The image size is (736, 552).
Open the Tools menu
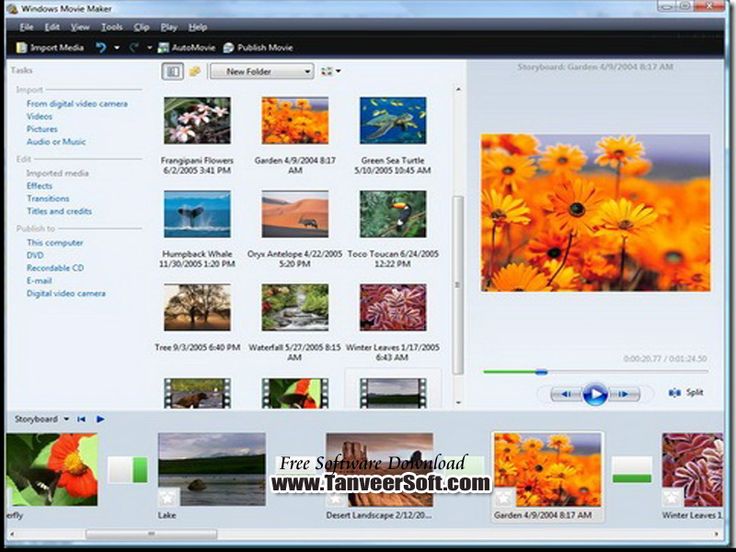[x=112, y=27]
